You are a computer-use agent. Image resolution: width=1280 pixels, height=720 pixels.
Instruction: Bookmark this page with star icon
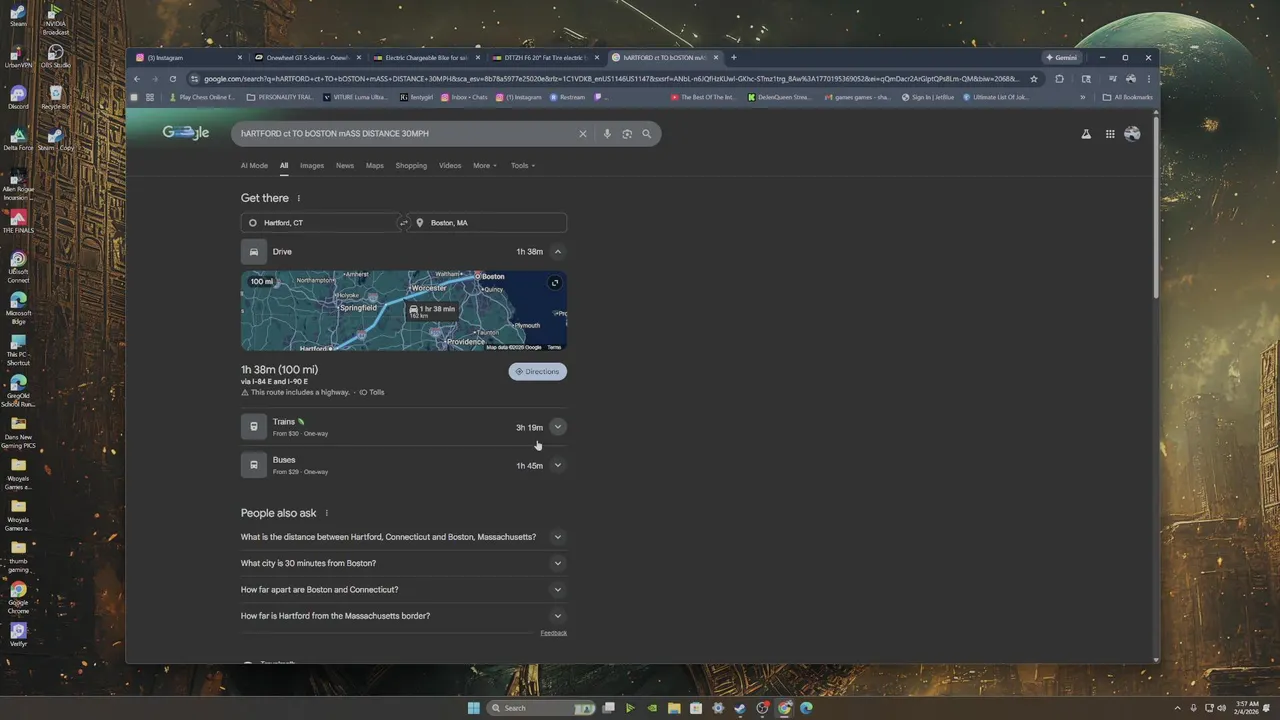click(1034, 79)
